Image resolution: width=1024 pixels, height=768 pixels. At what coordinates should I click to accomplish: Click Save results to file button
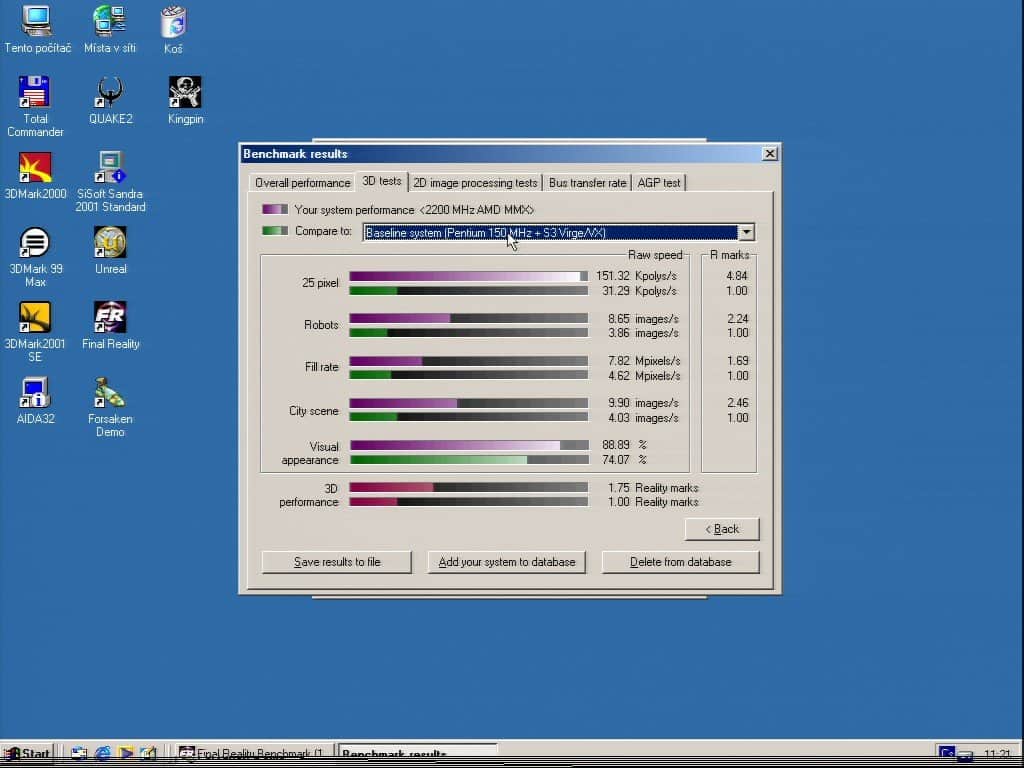point(336,562)
